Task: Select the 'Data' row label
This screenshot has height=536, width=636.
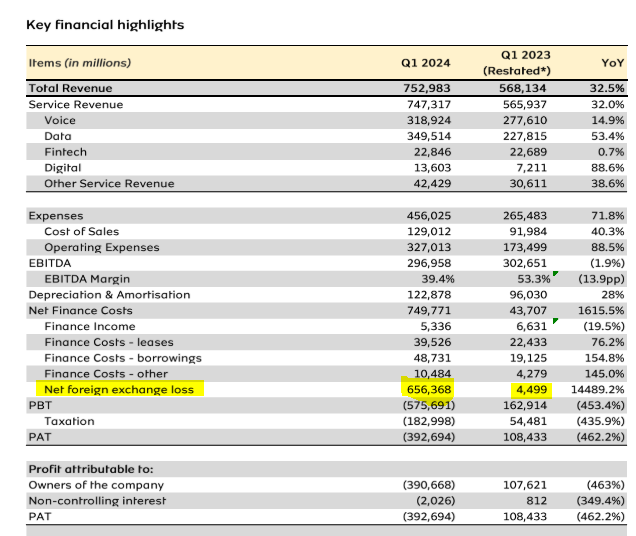Action: 58,136
